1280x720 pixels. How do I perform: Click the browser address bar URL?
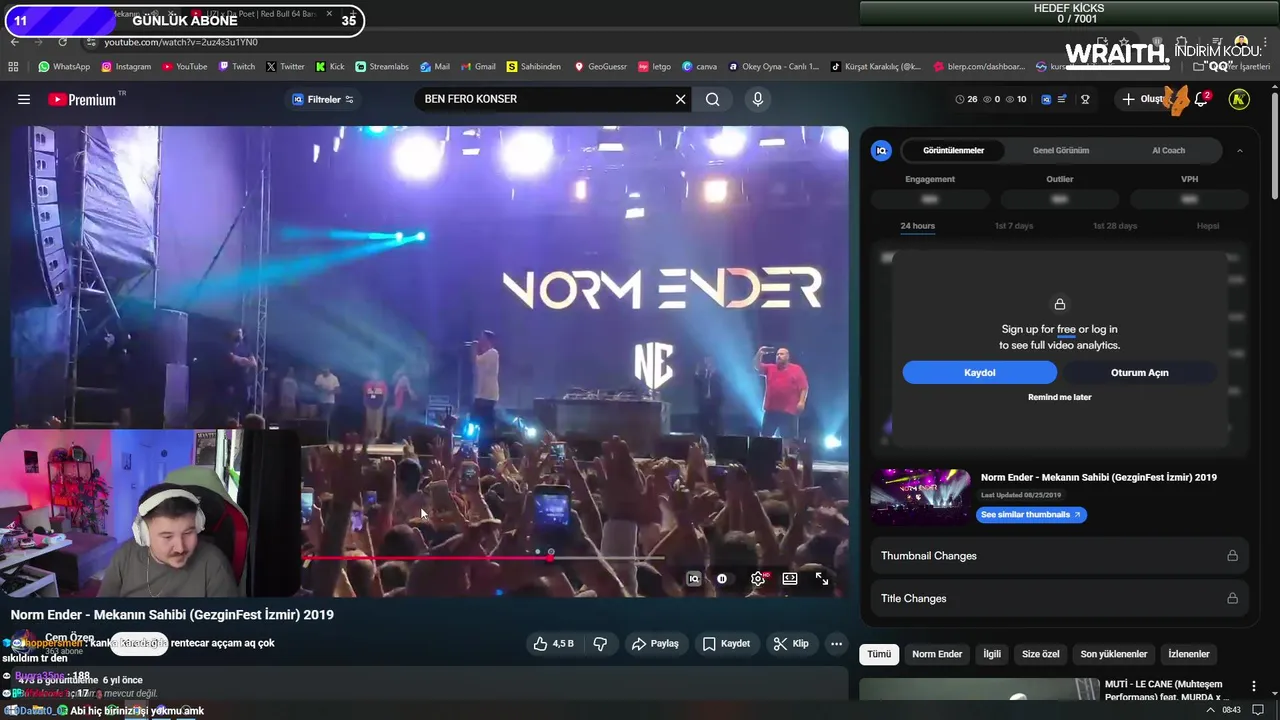point(180,42)
